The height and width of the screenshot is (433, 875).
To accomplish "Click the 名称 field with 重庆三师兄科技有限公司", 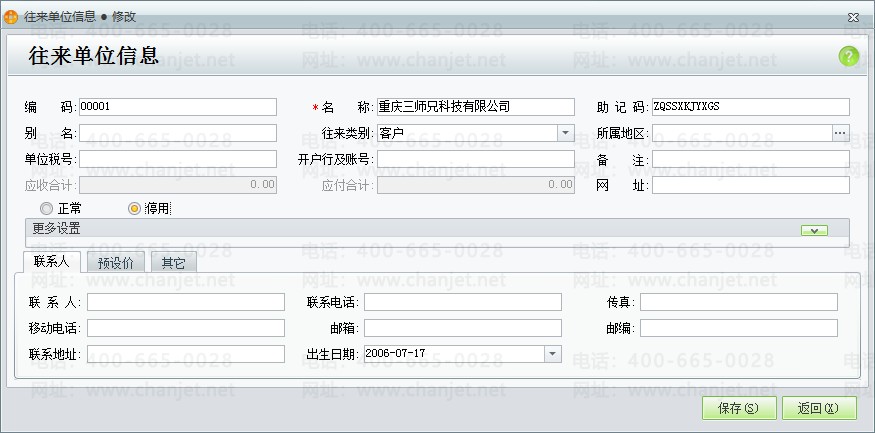I will 475,107.
